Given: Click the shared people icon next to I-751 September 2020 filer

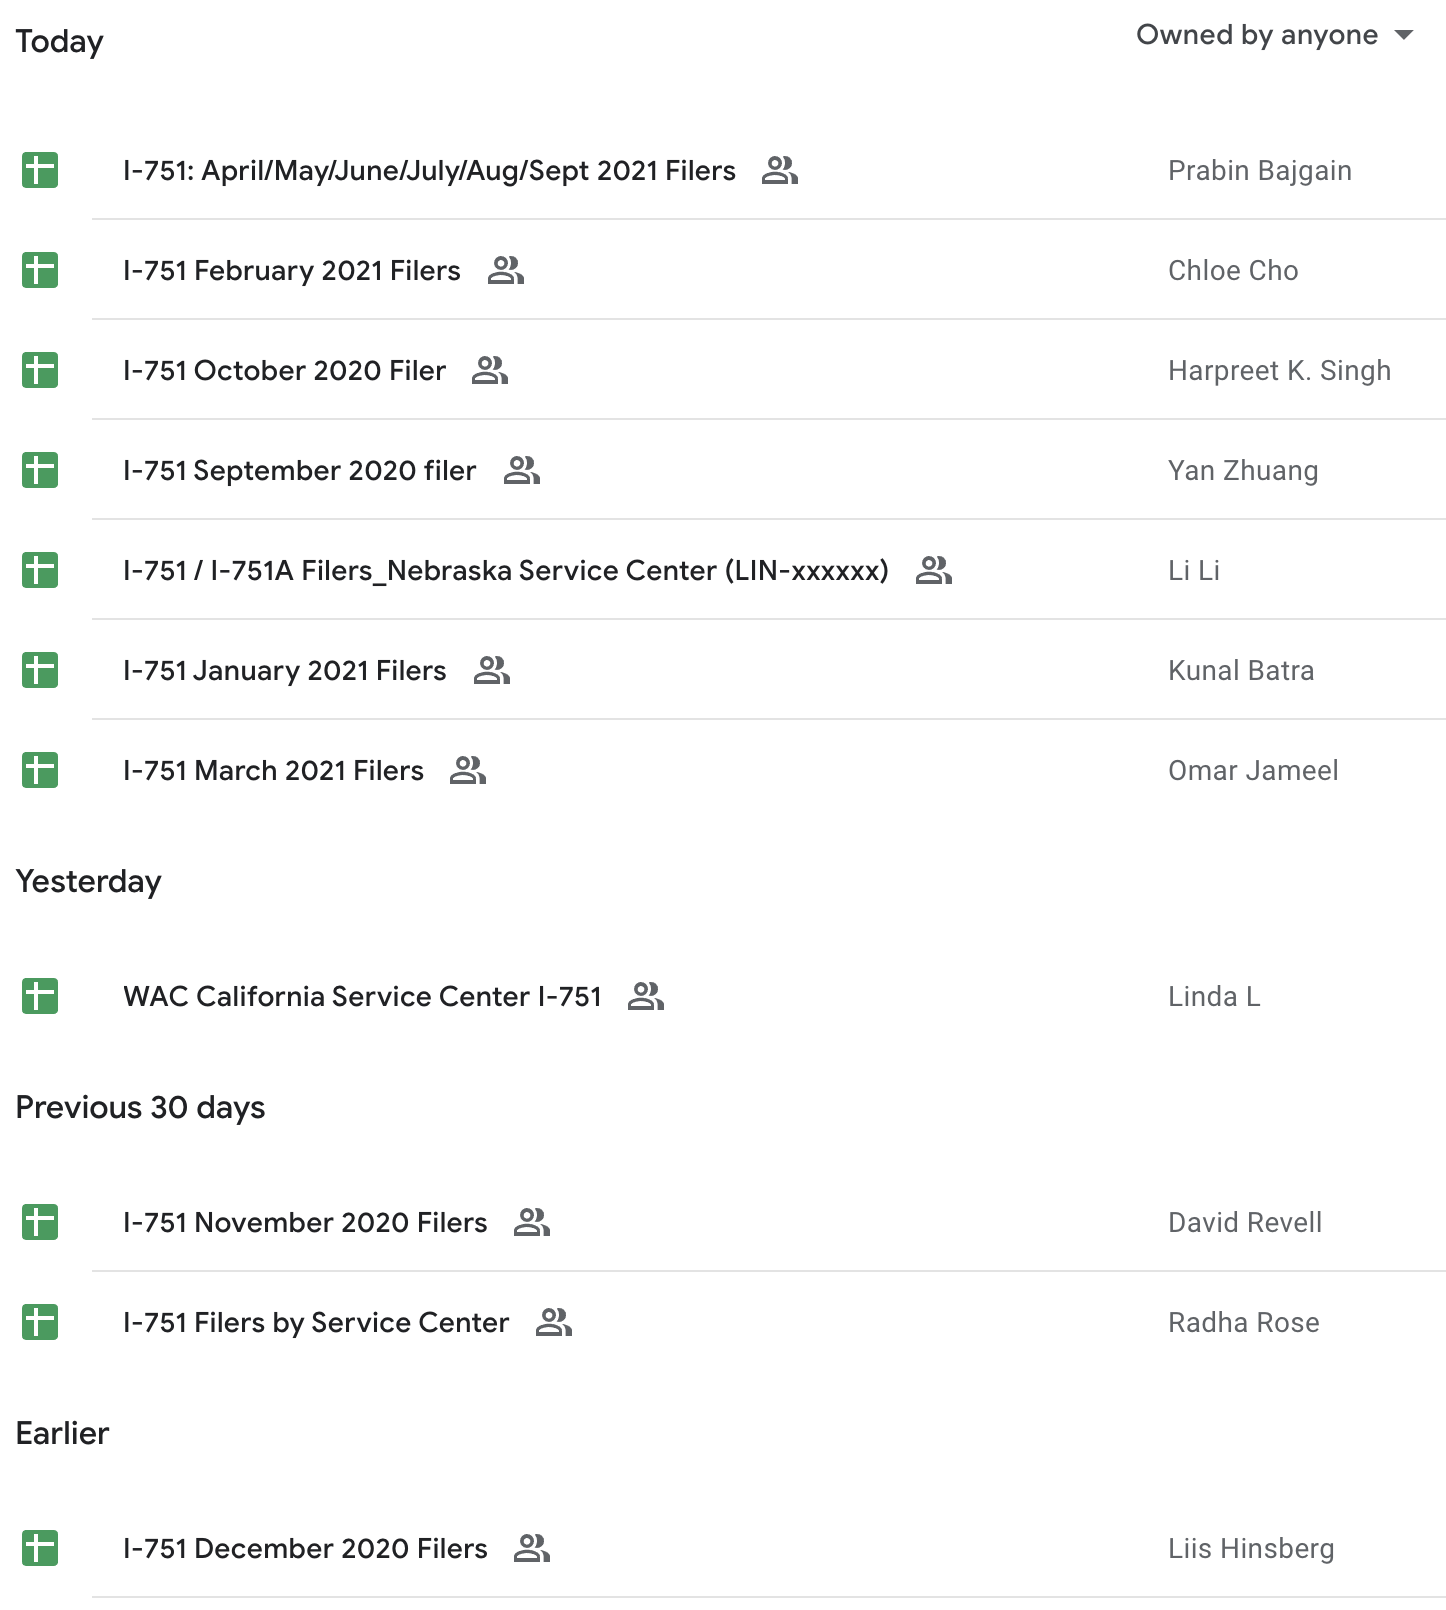Looking at the screenshot, I should tap(522, 470).
